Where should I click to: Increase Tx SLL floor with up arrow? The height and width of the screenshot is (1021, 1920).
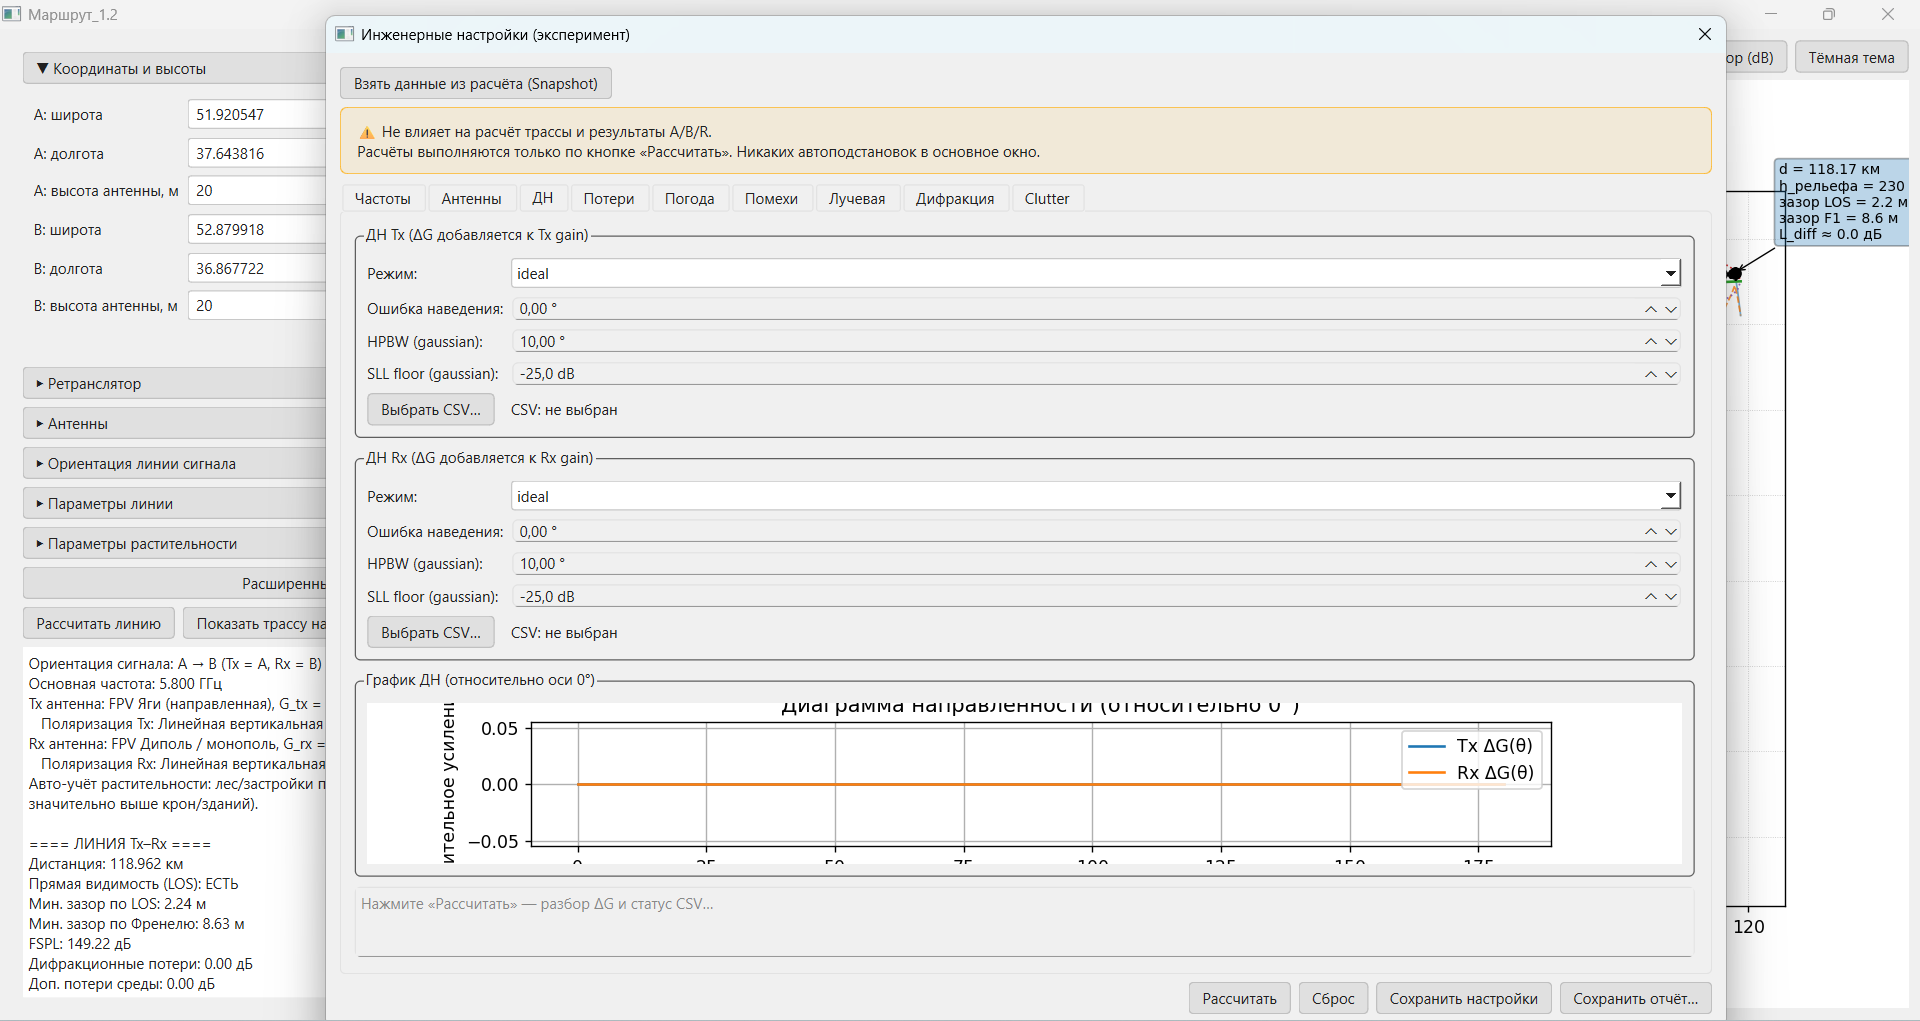tap(1650, 374)
